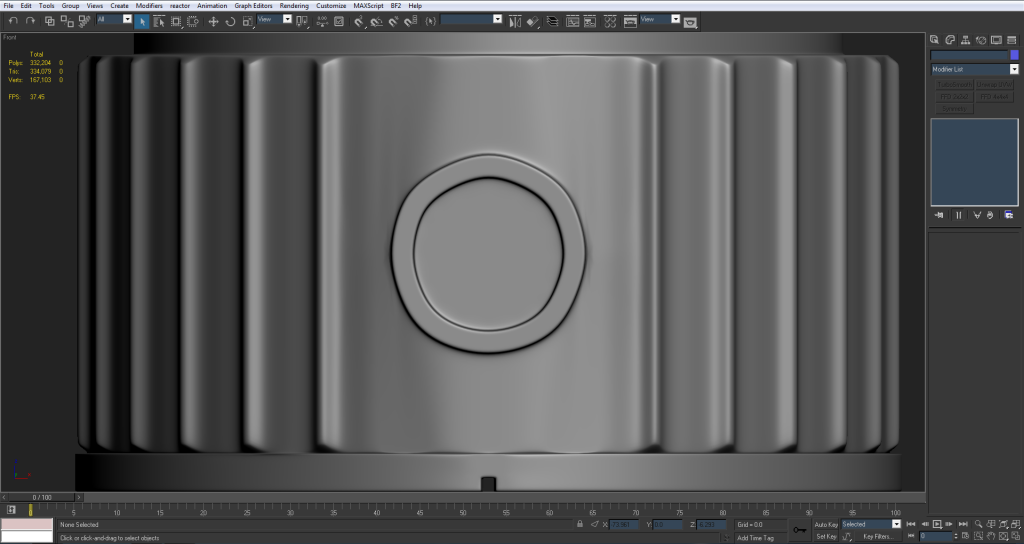Open the Create command panel tab

tap(936, 39)
